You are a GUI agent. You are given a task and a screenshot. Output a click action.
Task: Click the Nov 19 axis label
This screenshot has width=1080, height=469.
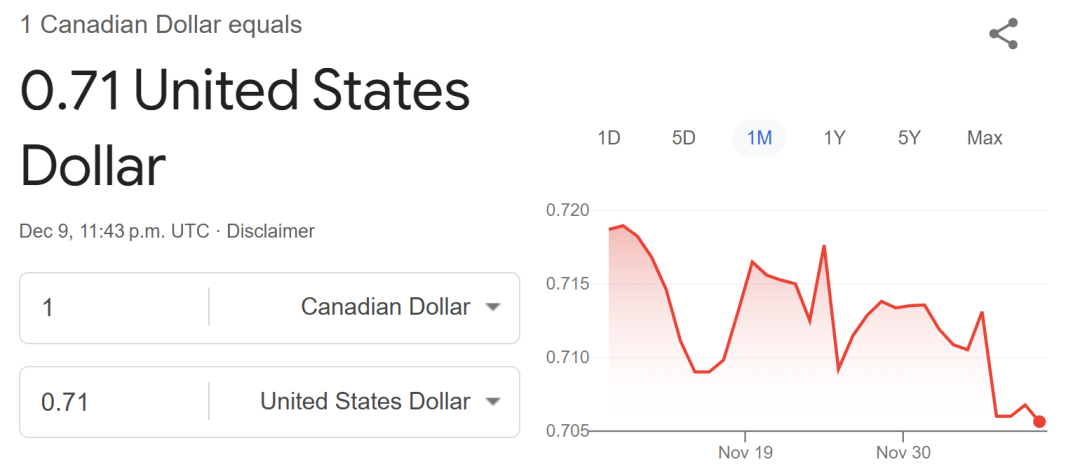pos(745,452)
